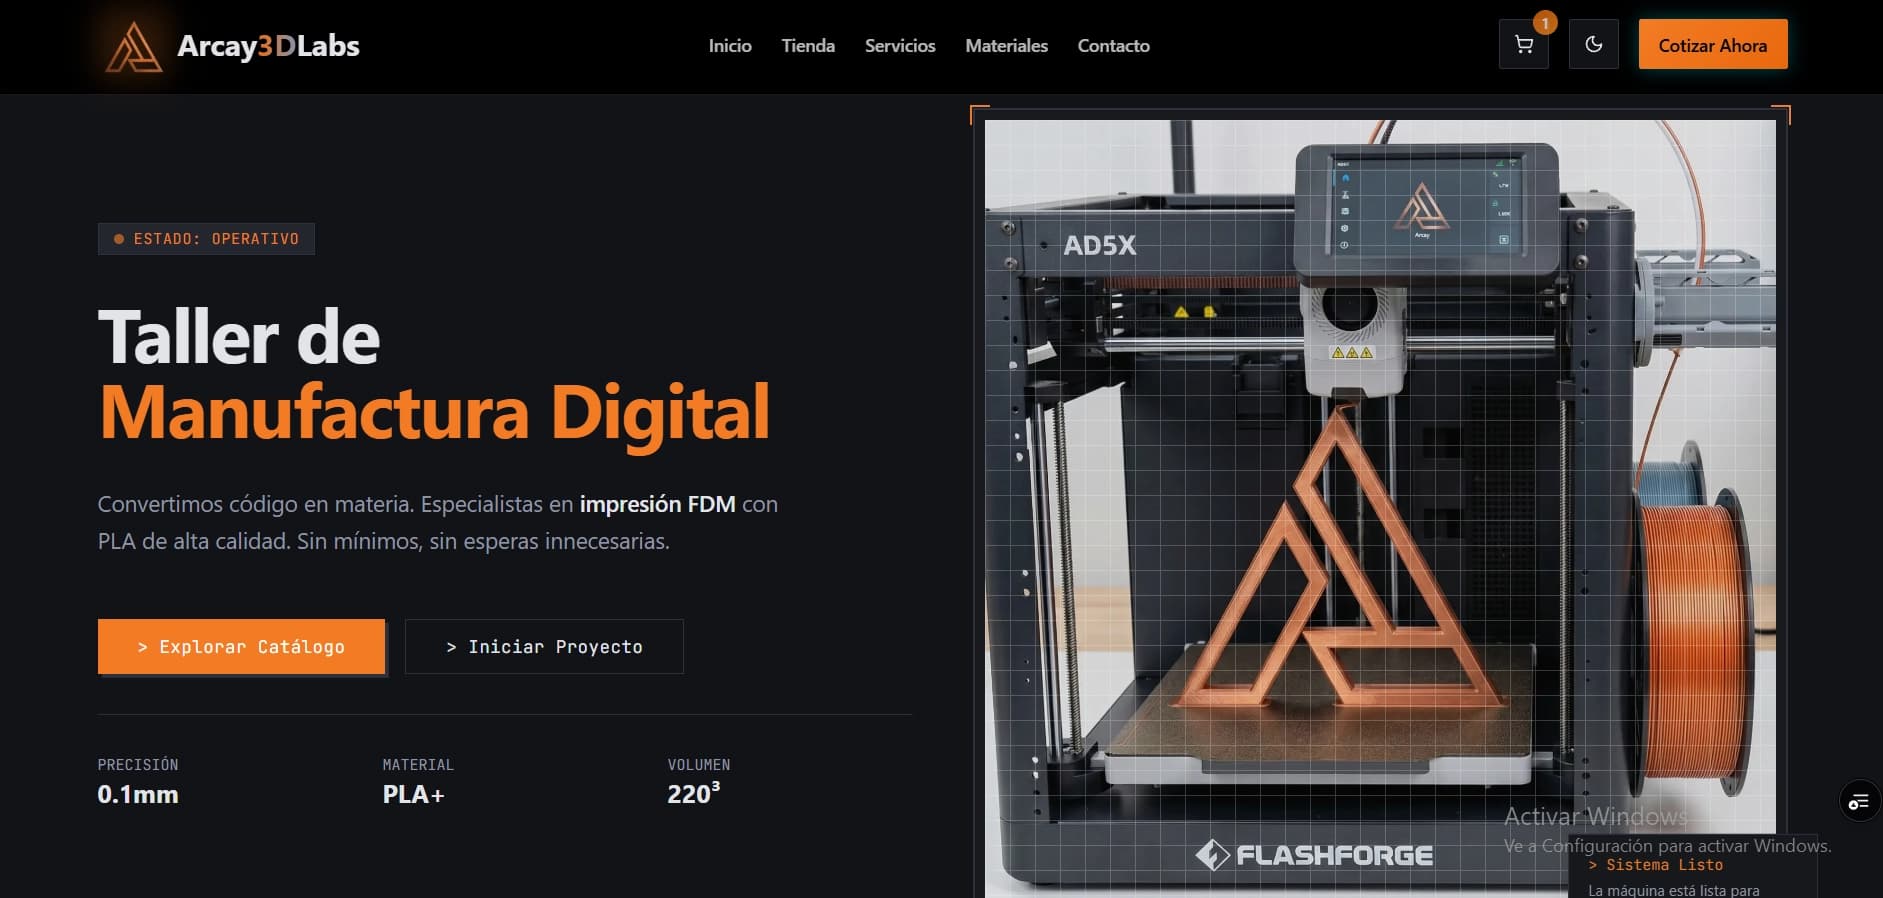Click the Iniciar Proyecto button
This screenshot has height=898, width=1883.
pos(544,646)
